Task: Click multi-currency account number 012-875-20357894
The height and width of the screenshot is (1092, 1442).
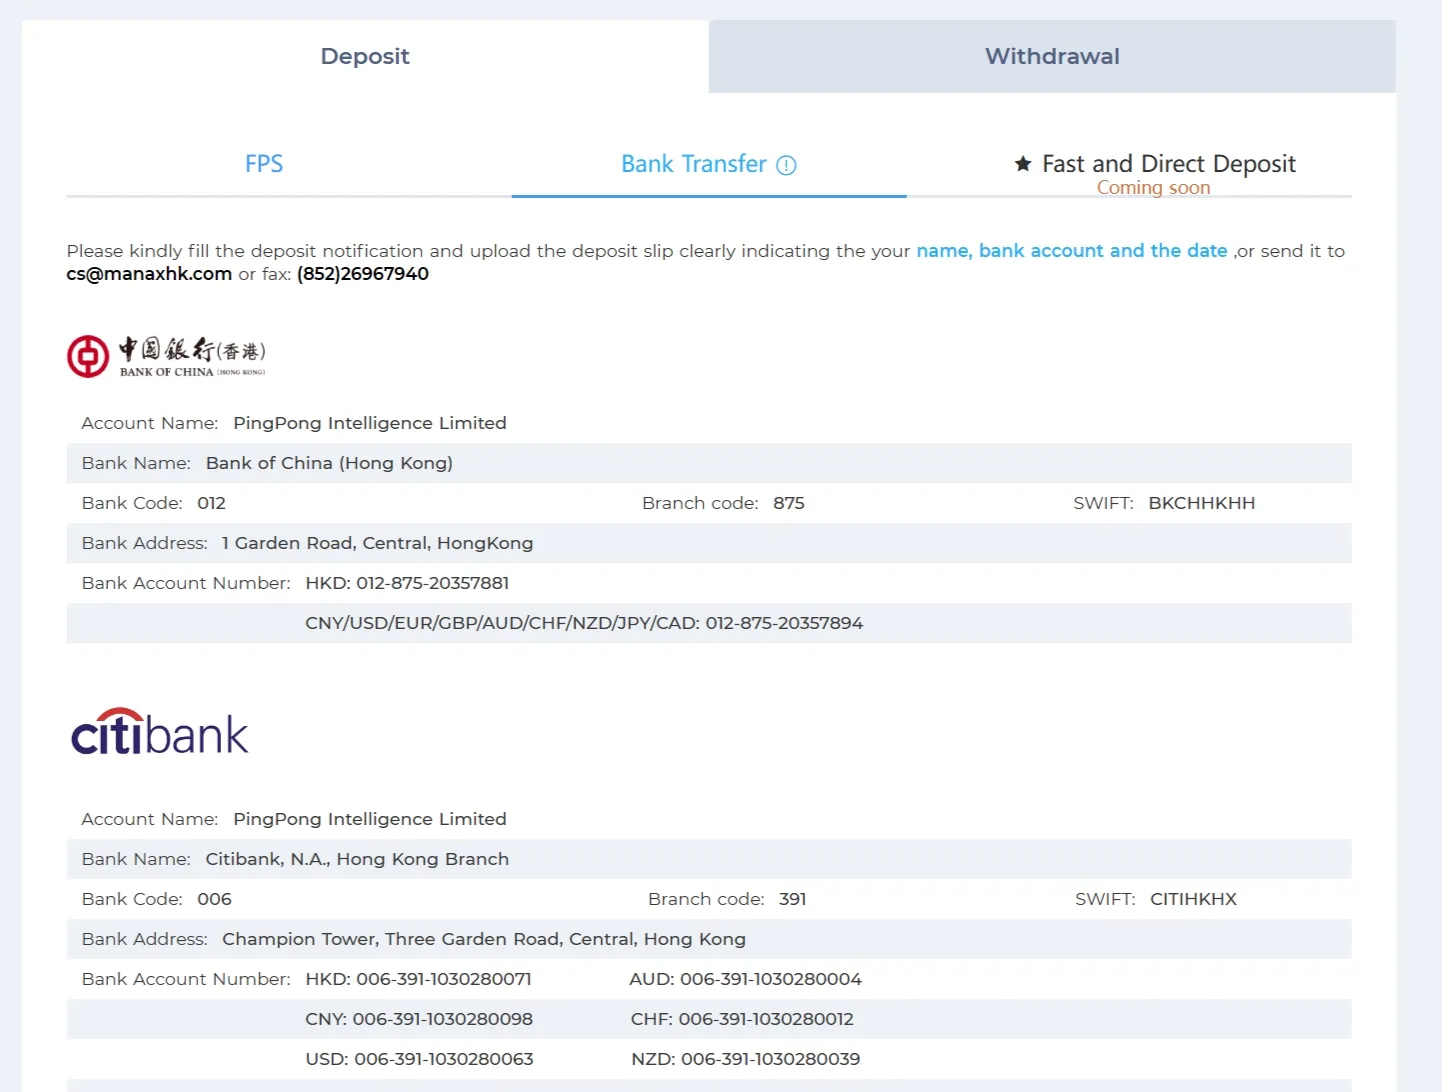Action: point(784,623)
